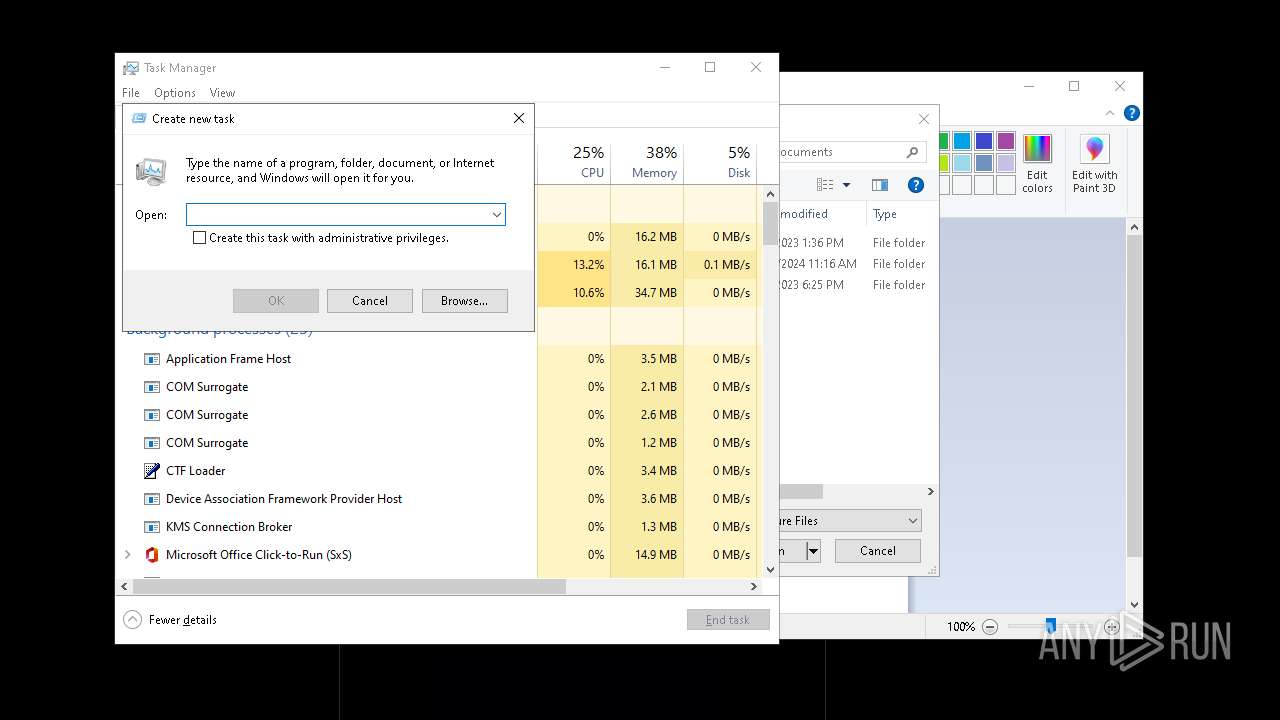Click the search magnifier in file dialog
1280x720 pixels.
[912, 152]
